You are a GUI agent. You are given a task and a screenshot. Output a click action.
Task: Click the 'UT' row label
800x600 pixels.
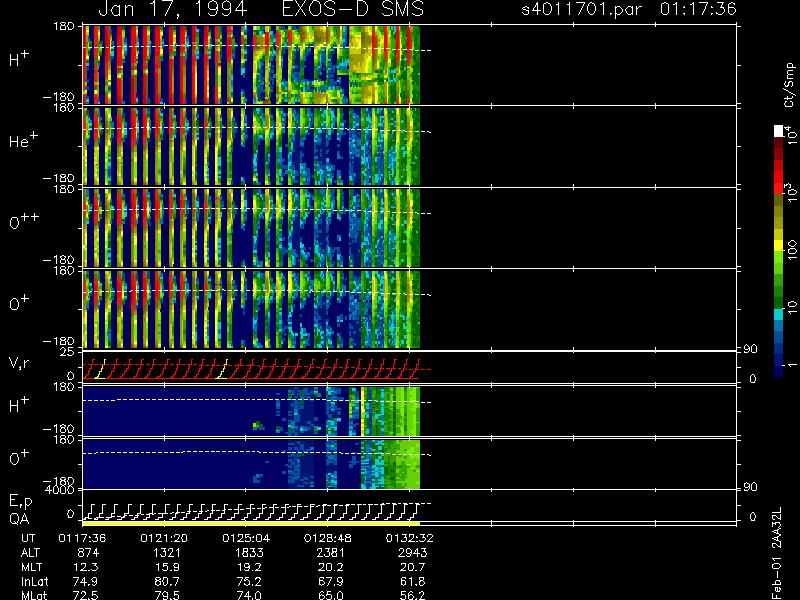point(28,538)
